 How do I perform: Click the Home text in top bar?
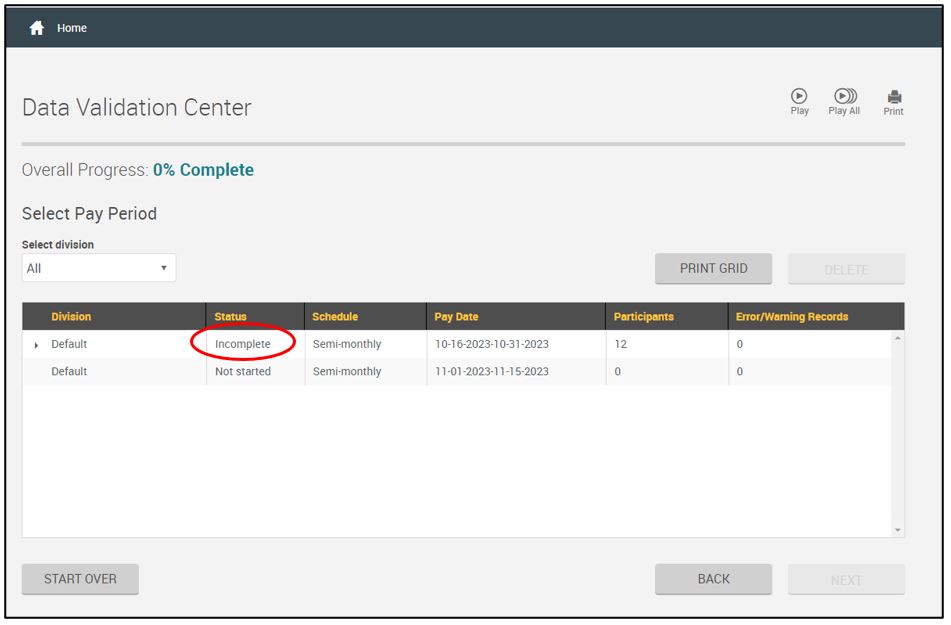point(72,28)
